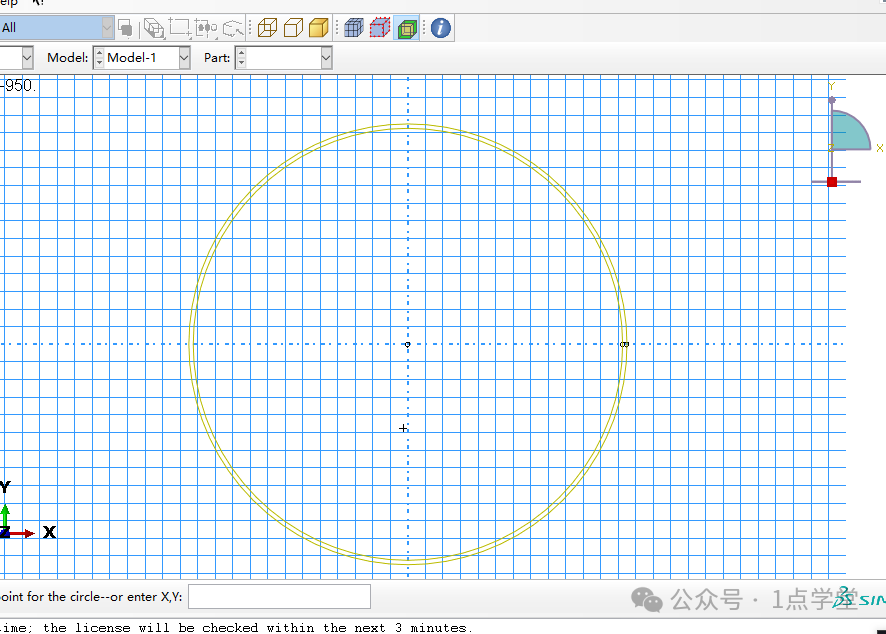Viewport: 886px width, 634px height.
Task: Click the inside/crossing selection boundary icon
Action: (206, 28)
